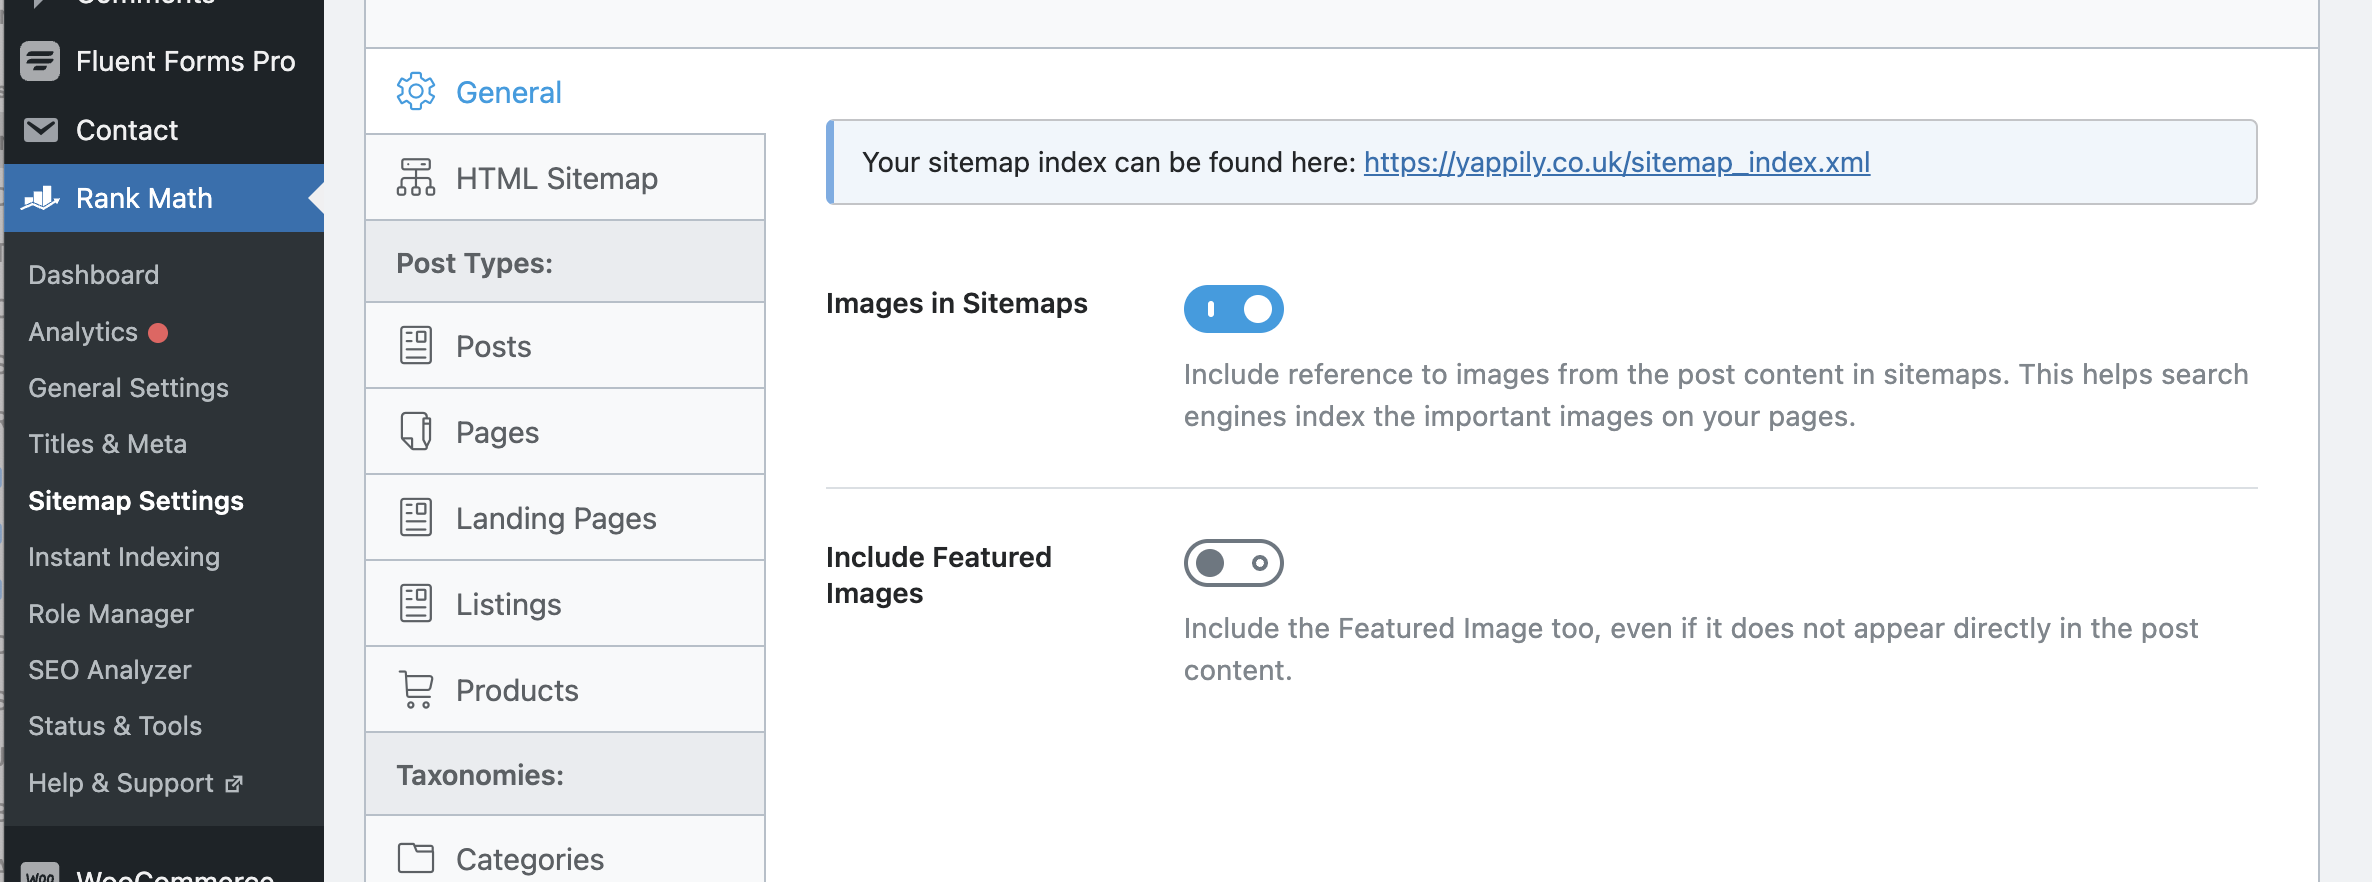This screenshot has width=2372, height=882.
Task: Open the Rank Math menu
Action: tap(144, 198)
